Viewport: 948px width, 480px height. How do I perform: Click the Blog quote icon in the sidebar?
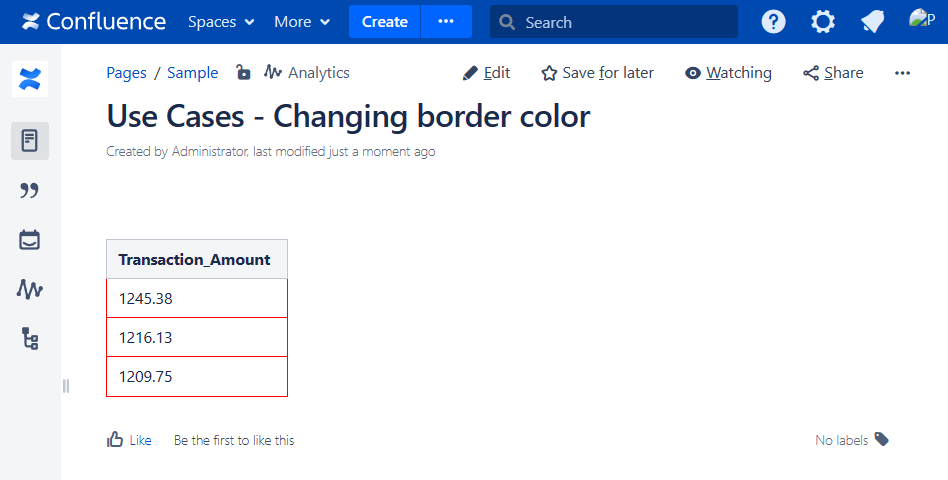coord(30,191)
